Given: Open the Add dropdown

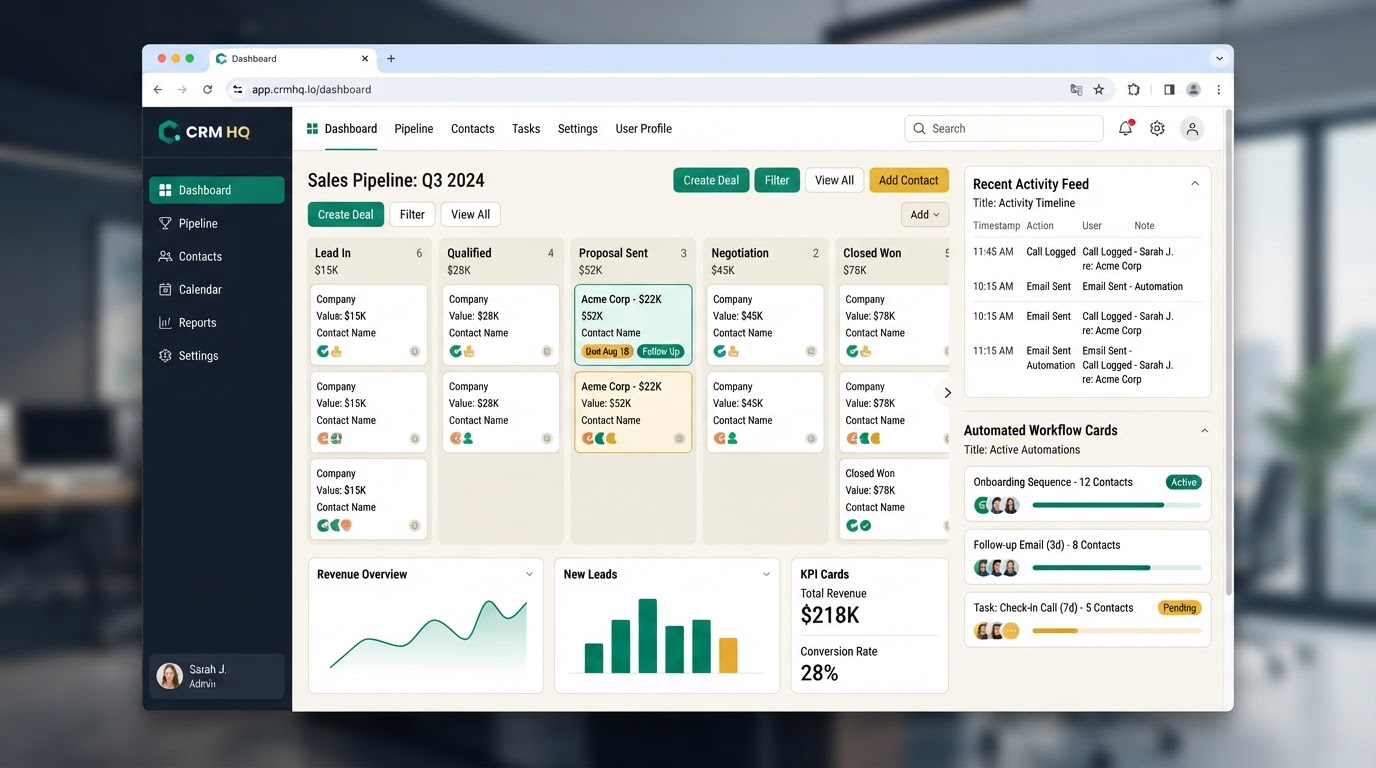Looking at the screenshot, I should 925,214.
